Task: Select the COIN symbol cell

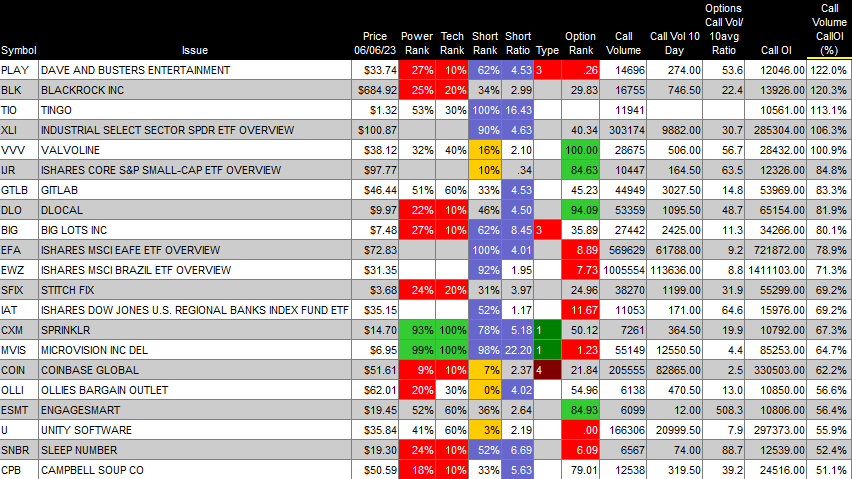Action: click(x=19, y=370)
